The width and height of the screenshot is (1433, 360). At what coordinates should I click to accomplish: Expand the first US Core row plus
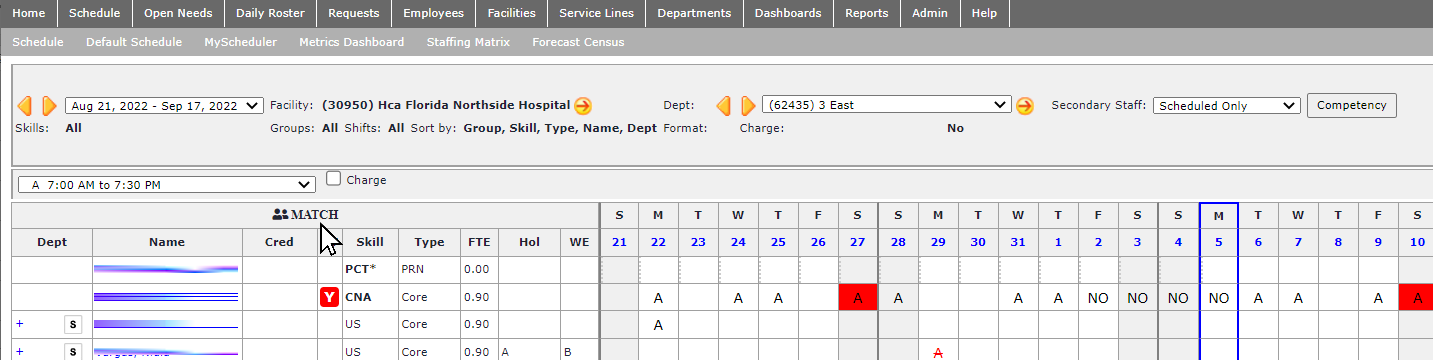click(x=20, y=324)
